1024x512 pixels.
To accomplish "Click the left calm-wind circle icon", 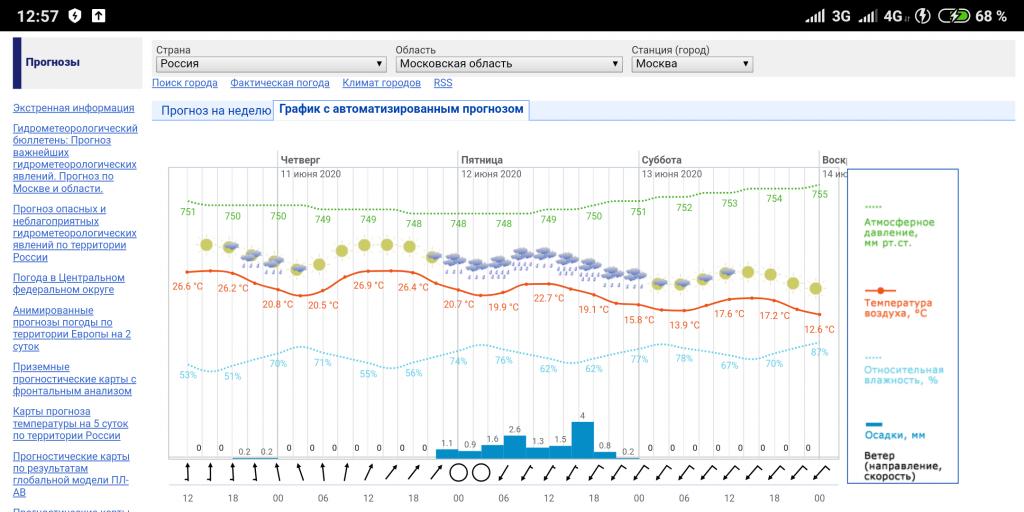I will (x=458, y=472).
